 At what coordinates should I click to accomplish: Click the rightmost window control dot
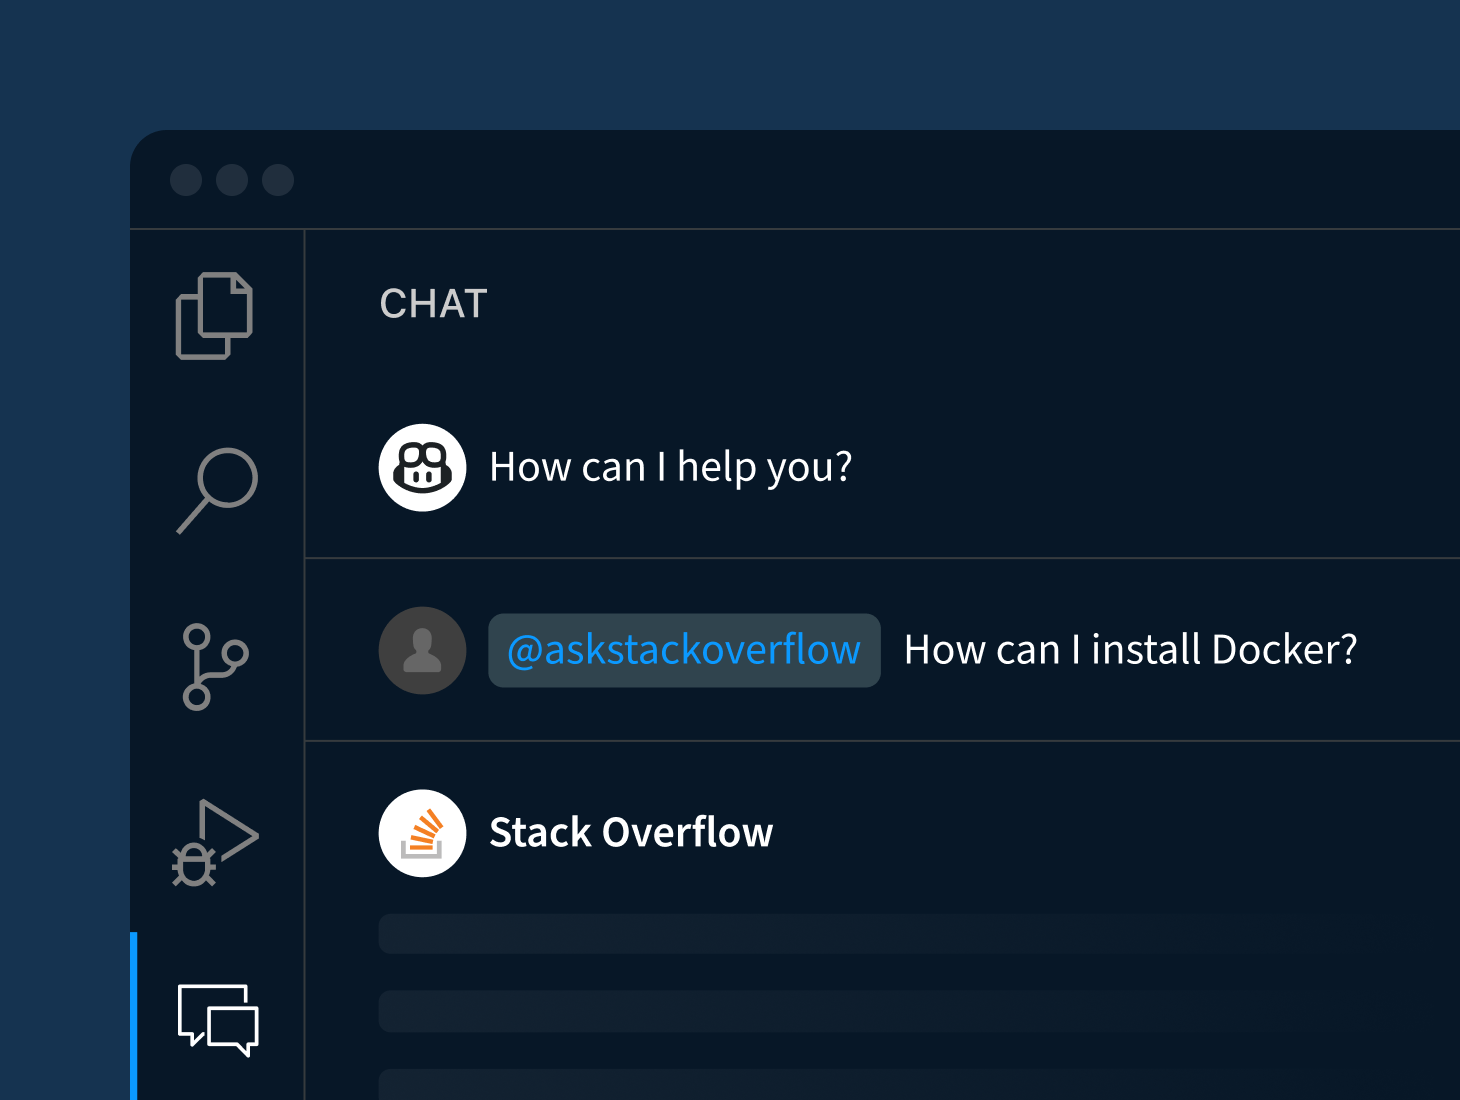click(x=278, y=180)
